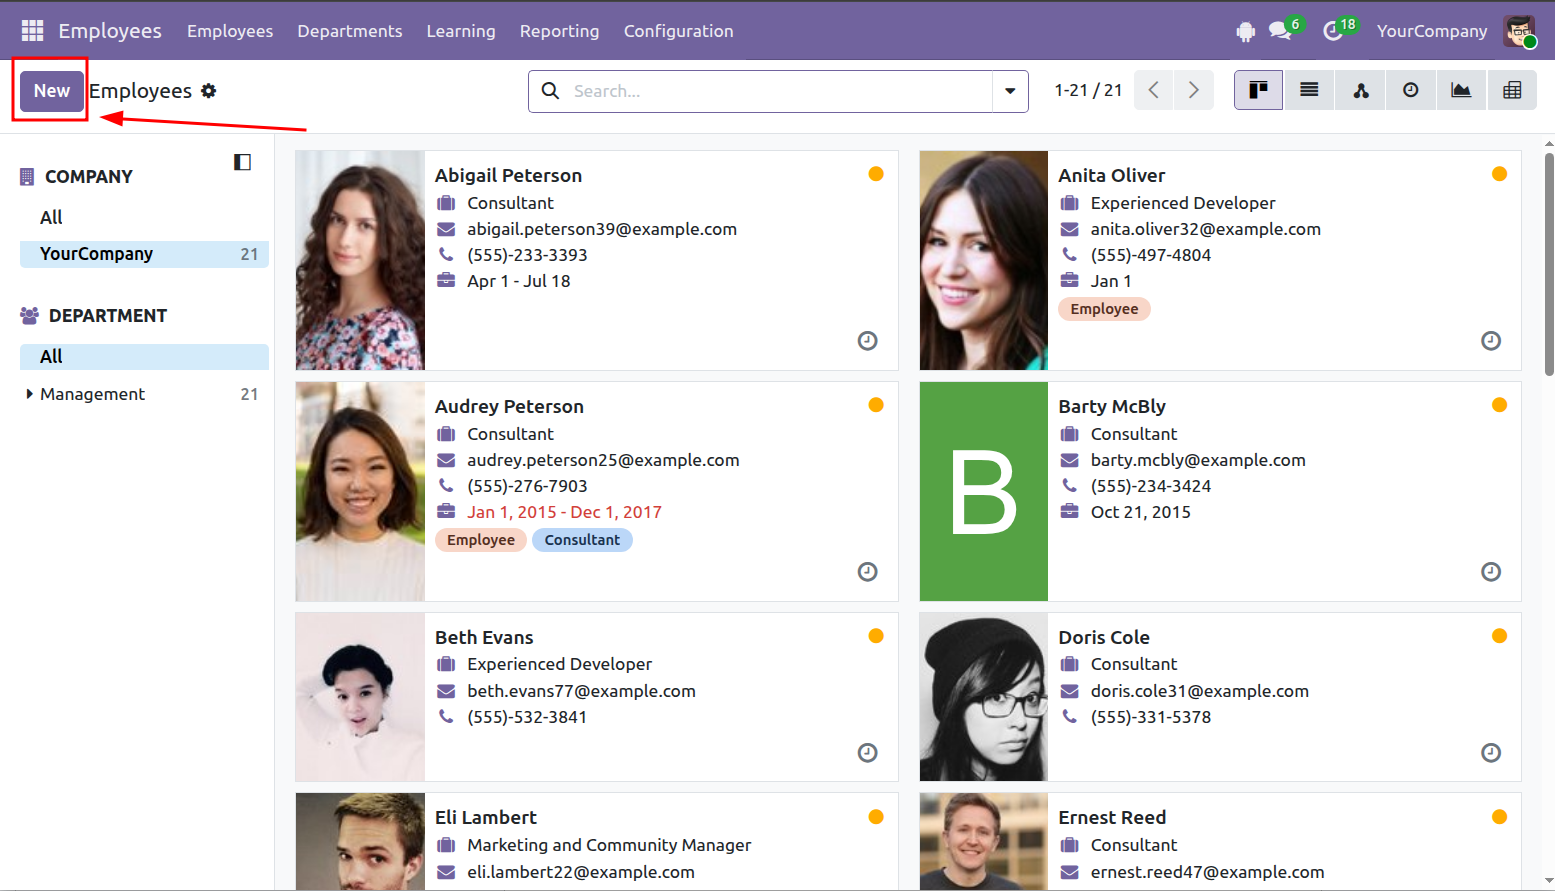The image size is (1555, 891).
Task: Switch to Graph view
Action: tap(1461, 90)
